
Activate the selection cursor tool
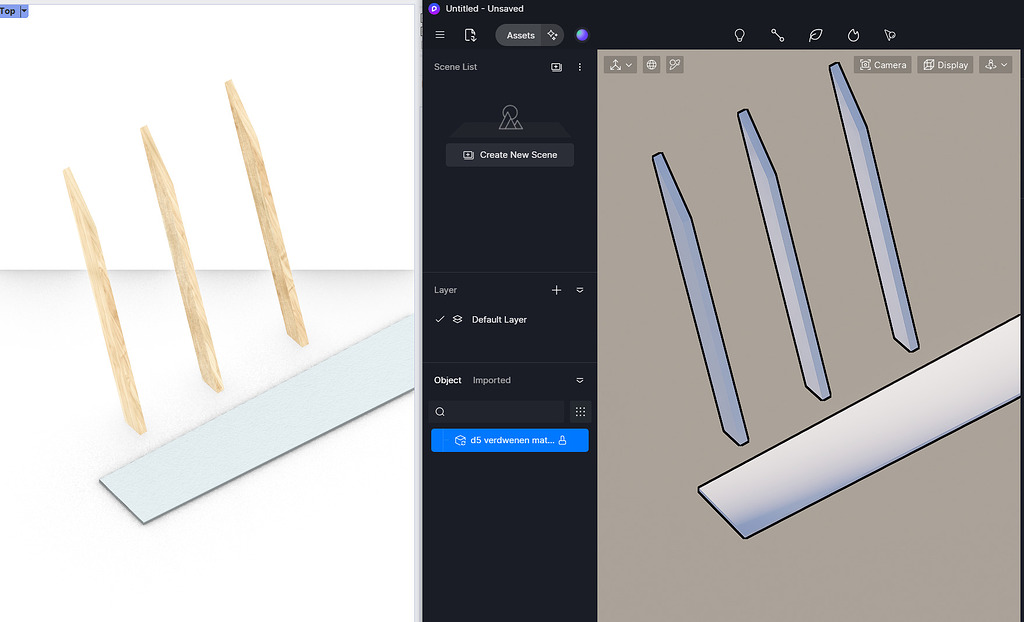[890, 35]
